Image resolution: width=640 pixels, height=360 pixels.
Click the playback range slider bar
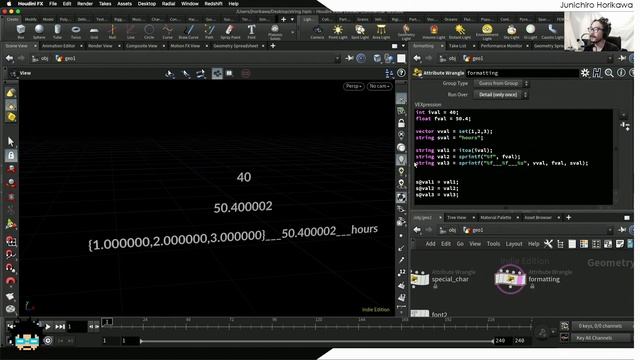point(317,341)
